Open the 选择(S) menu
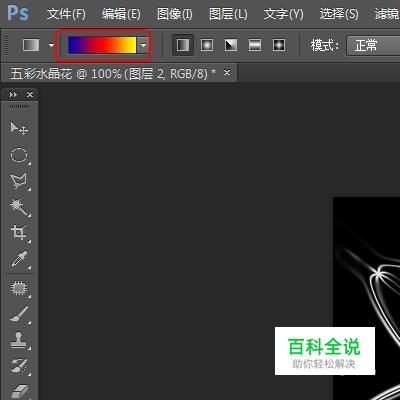400x400 pixels. tap(339, 14)
